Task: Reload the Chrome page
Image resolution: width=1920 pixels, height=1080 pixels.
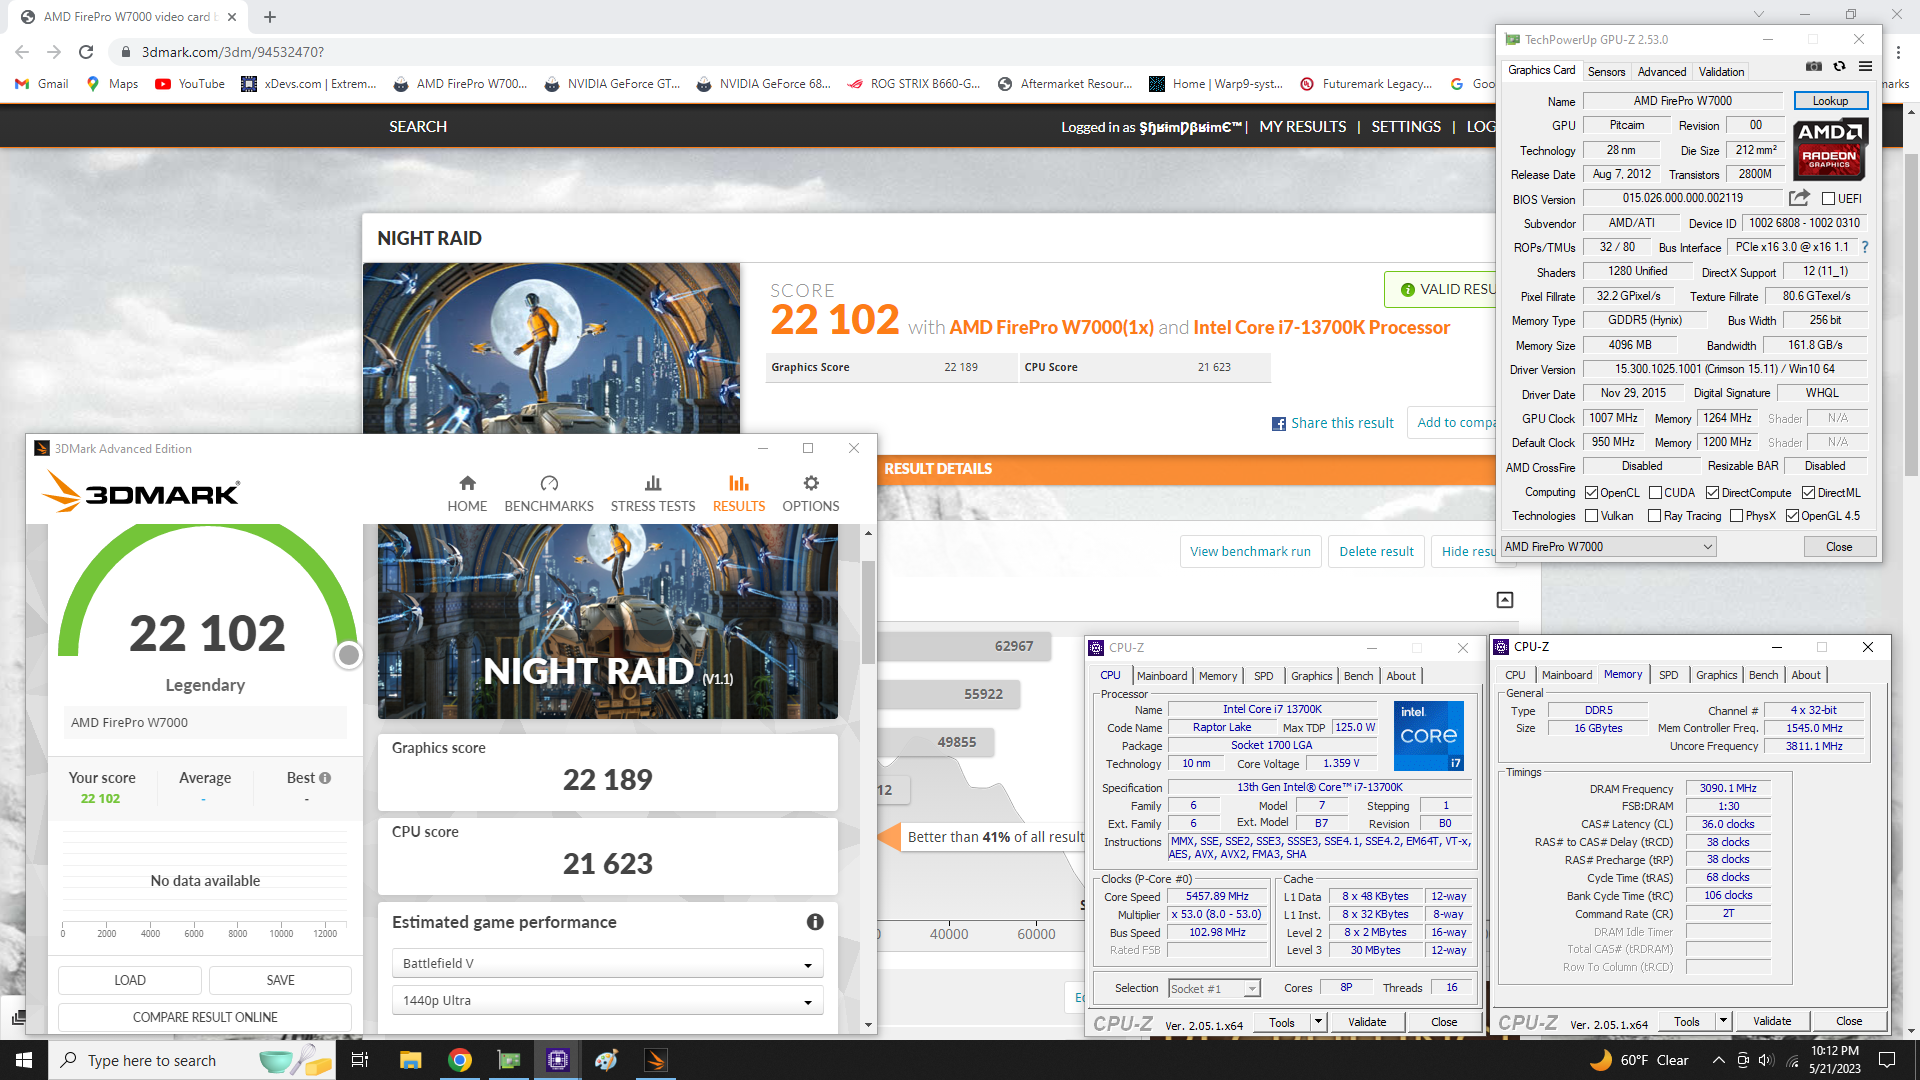Action: pos(86,52)
